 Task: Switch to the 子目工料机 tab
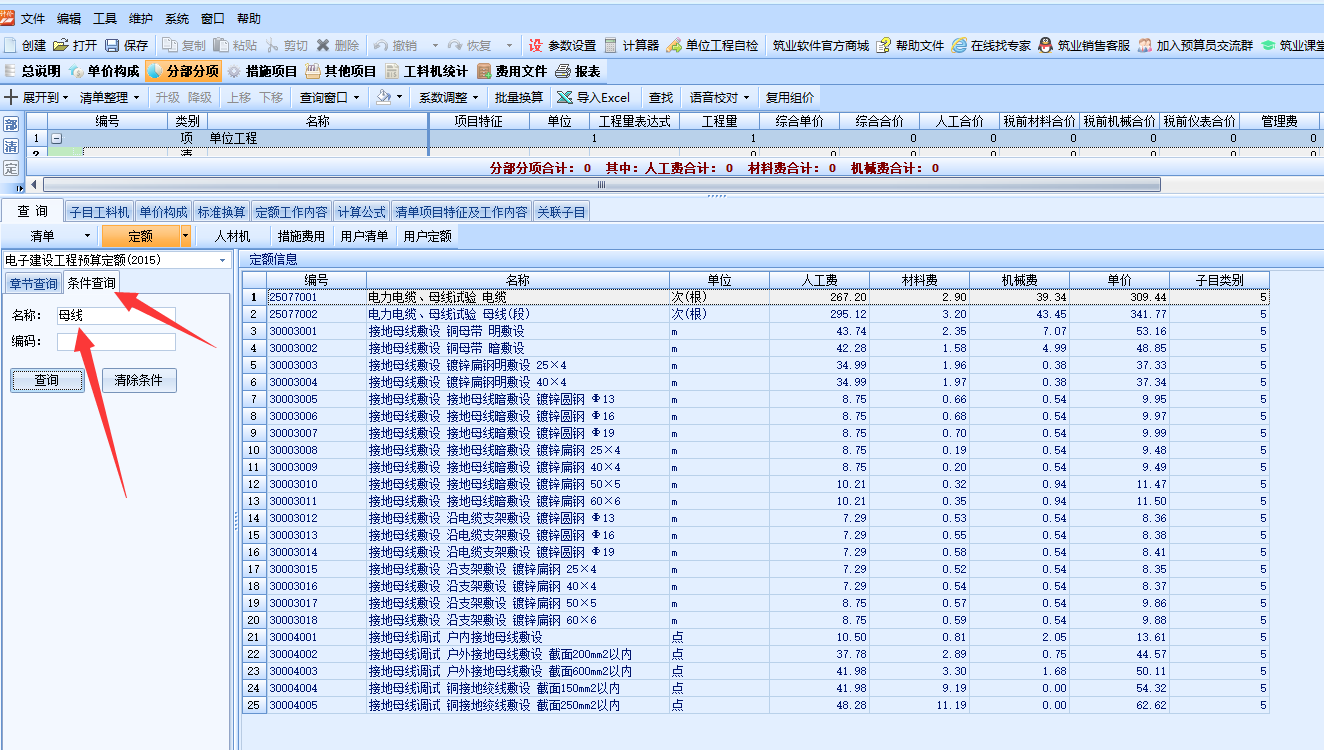[99, 212]
